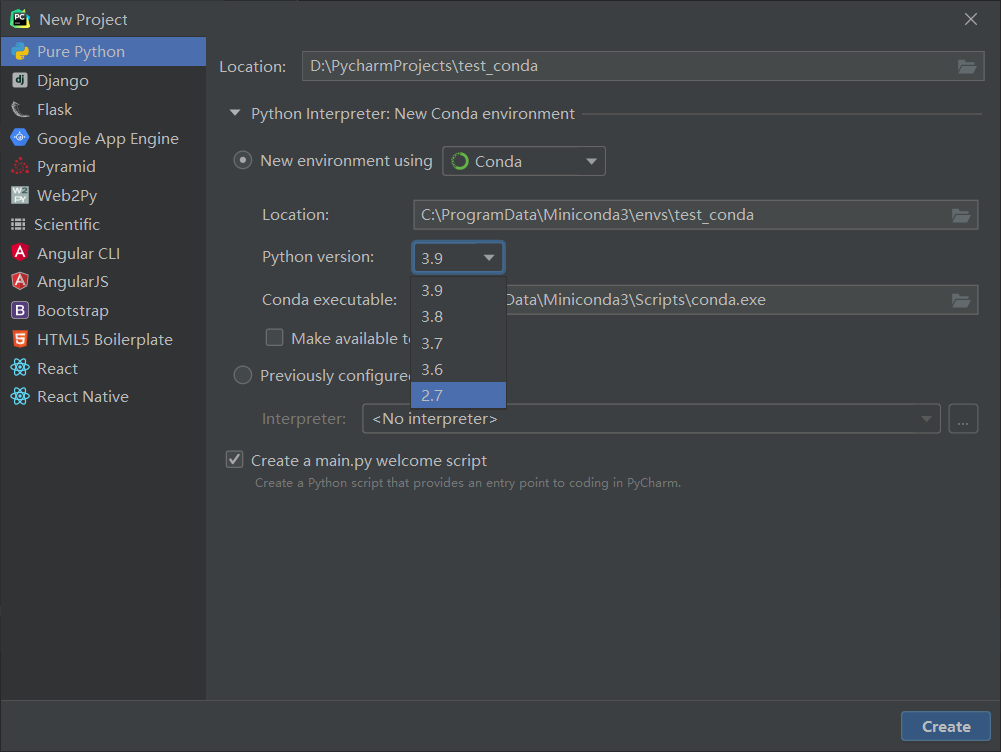Screen dimensions: 1001x752
Task: Open the Interpreter dropdown
Action: point(925,418)
